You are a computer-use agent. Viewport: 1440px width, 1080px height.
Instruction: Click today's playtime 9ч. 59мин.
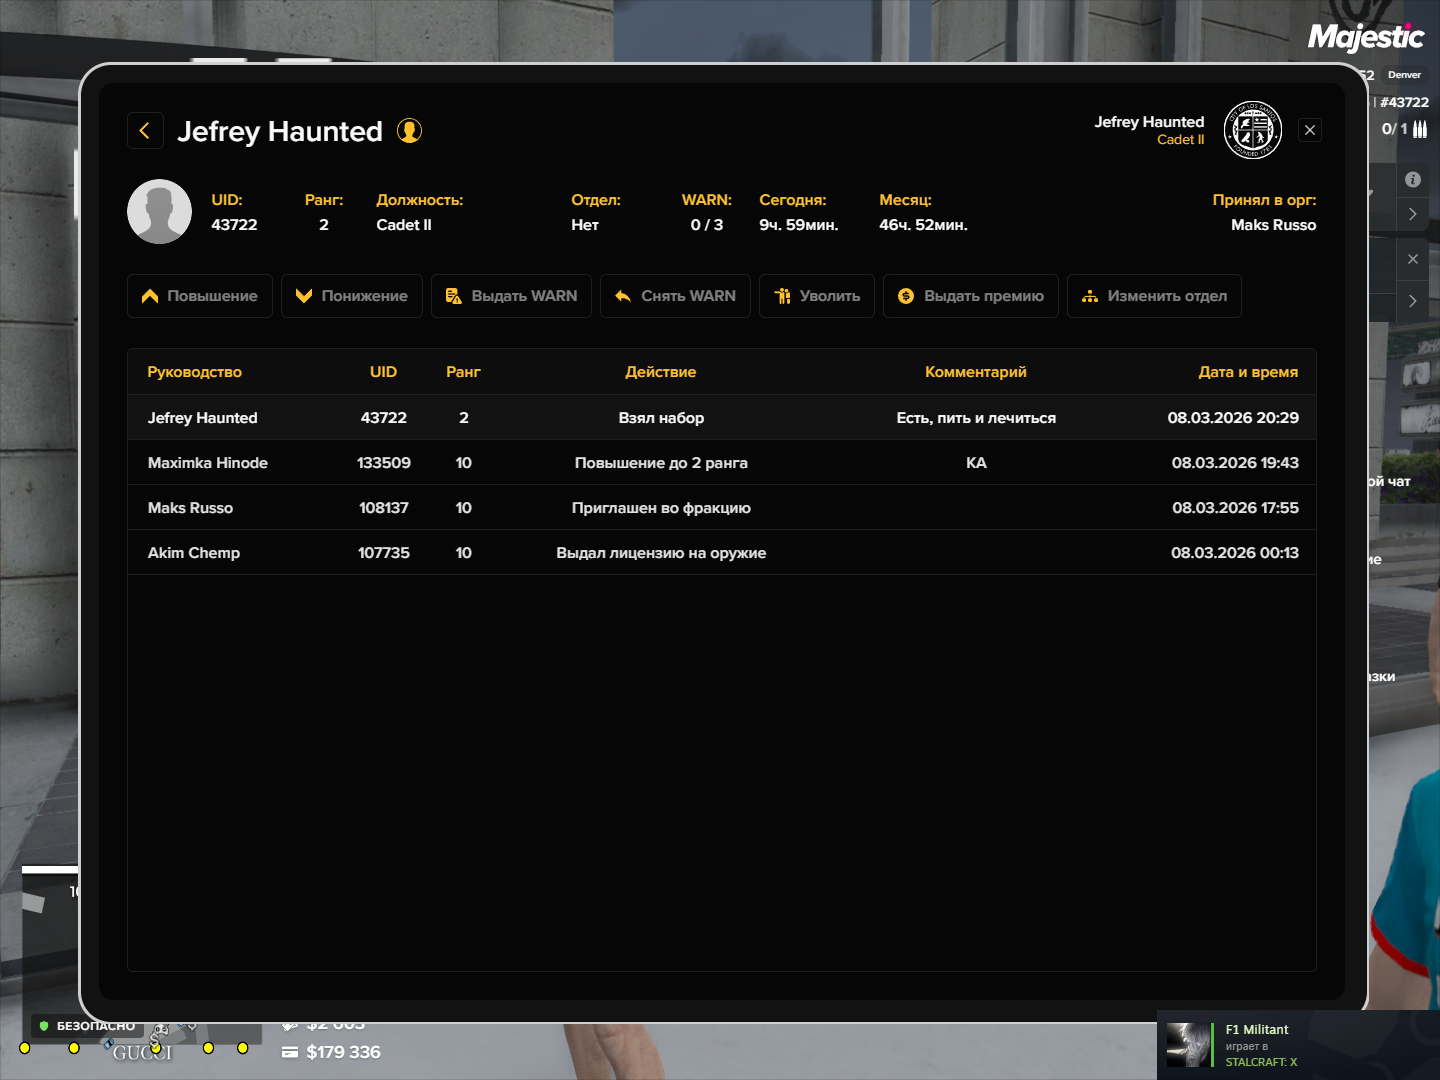(x=799, y=225)
